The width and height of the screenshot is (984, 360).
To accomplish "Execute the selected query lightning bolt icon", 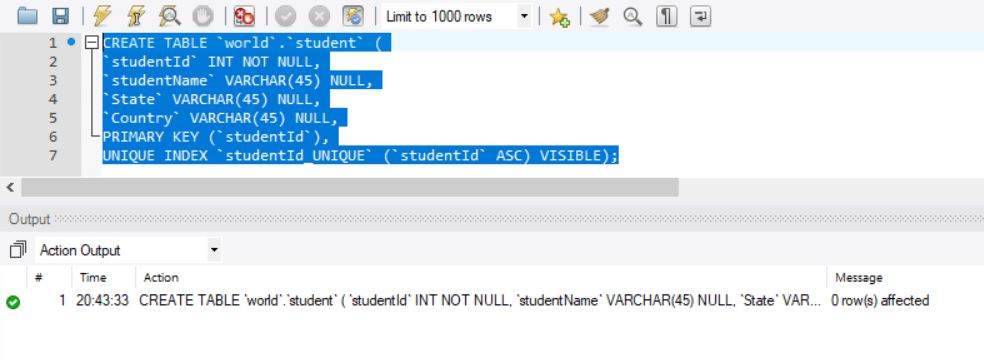I will (x=102, y=16).
